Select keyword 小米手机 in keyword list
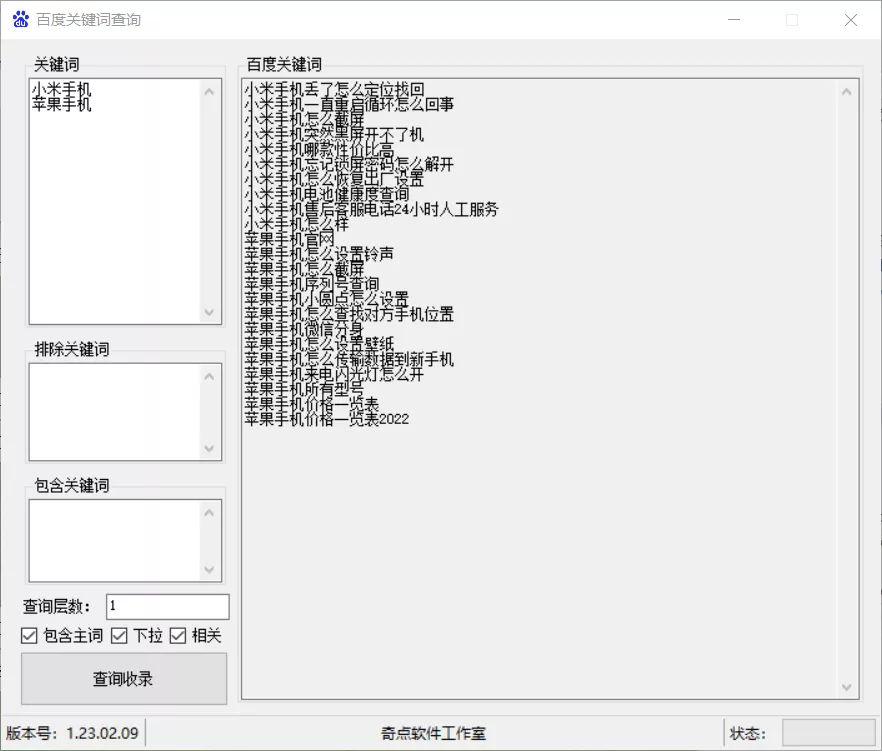The height and width of the screenshot is (751, 882). click(61, 89)
